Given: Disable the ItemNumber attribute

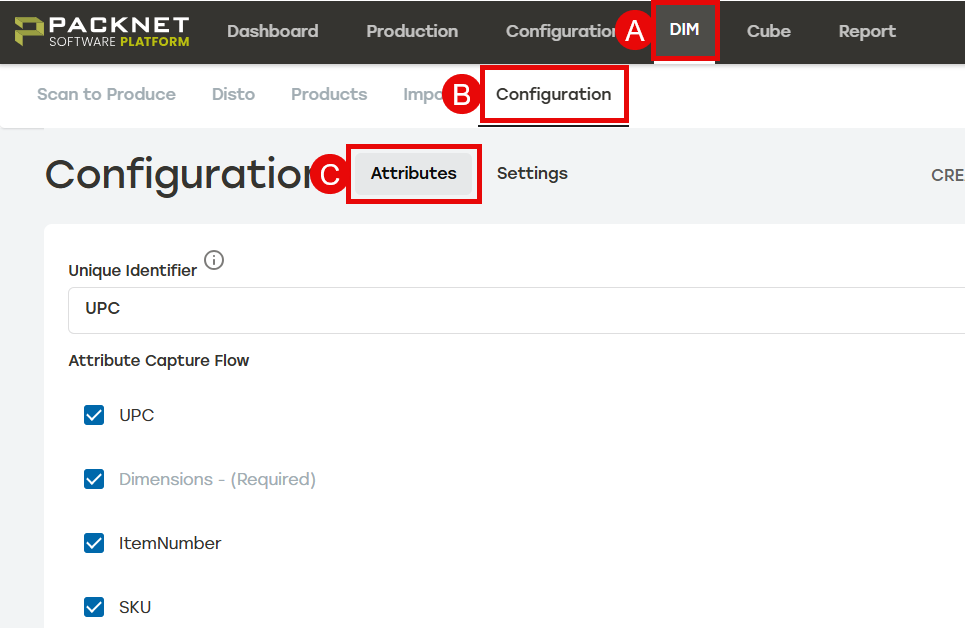Looking at the screenshot, I should click(x=93, y=543).
